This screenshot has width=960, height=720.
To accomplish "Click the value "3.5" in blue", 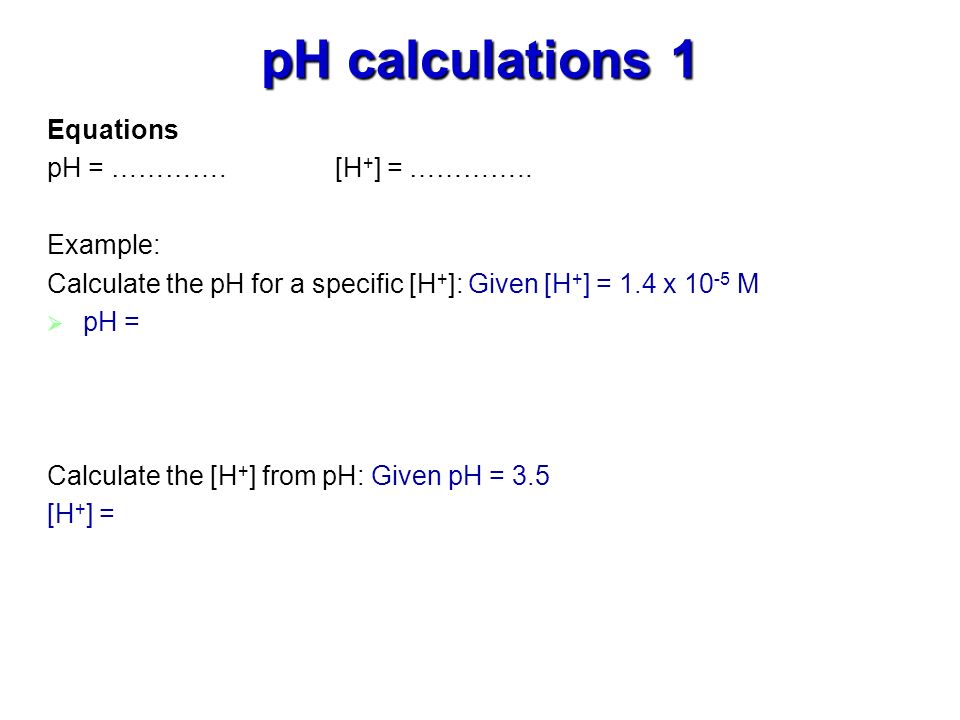I will 531,476.
